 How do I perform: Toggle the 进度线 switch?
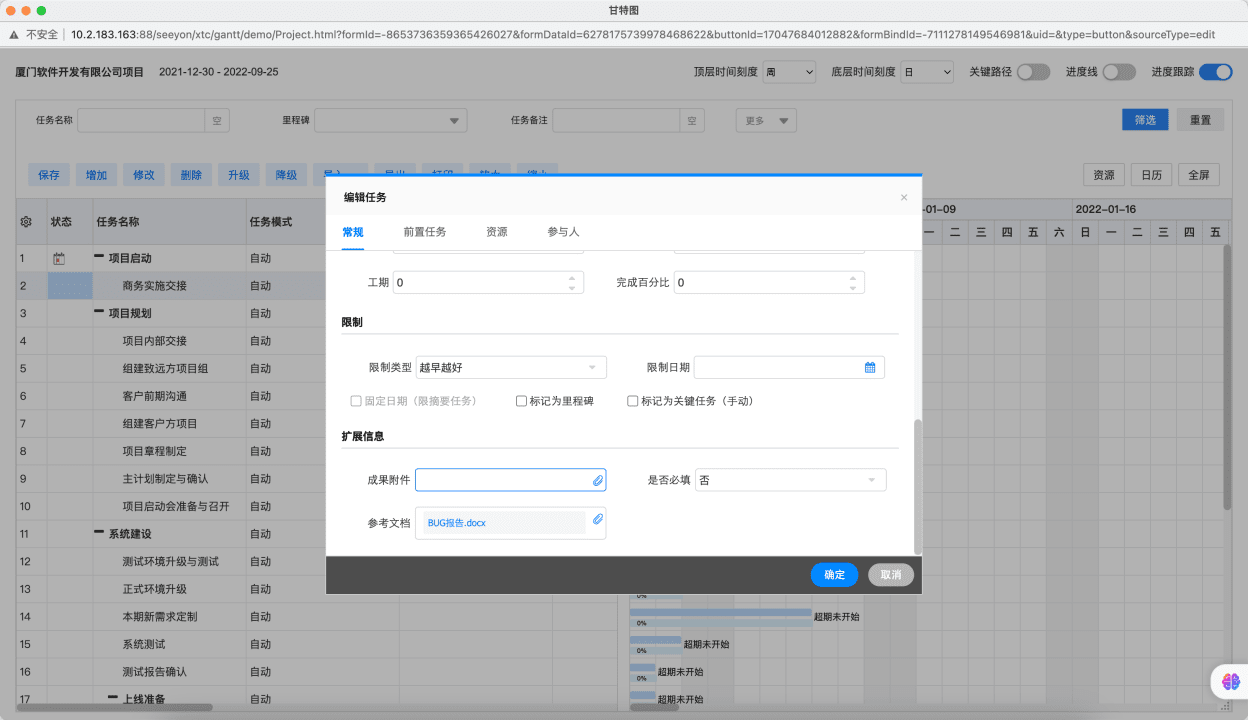click(x=1119, y=72)
